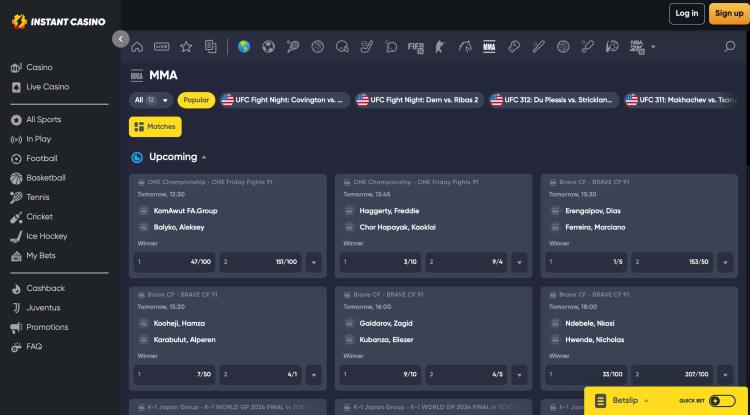Viewport: 750px width, 415px height.
Task: Go to Live Casino in sidebar
Action: click(47, 87)
